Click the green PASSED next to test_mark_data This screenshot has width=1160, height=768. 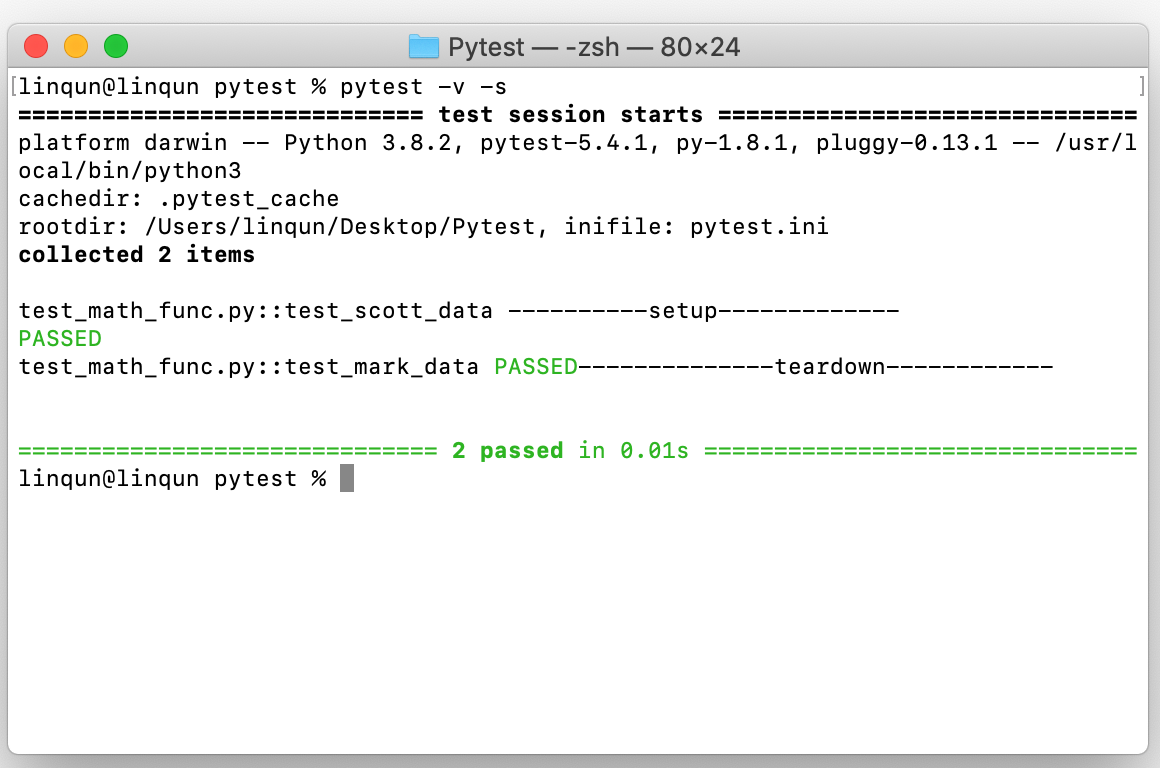536,366
